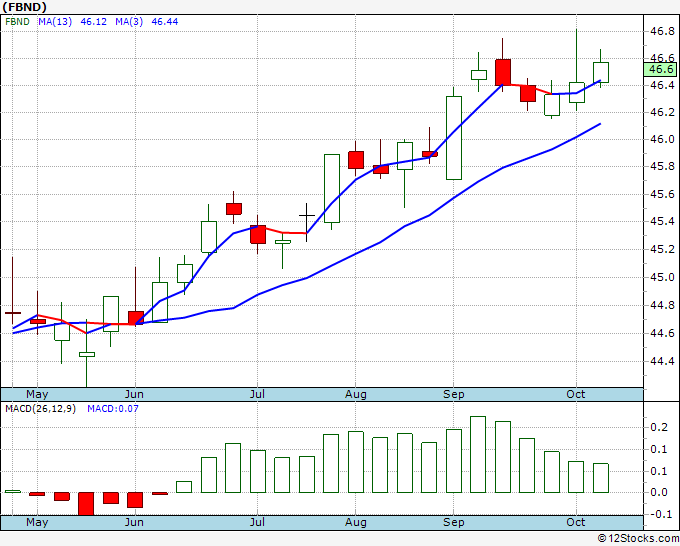Select the largest red MACD histogram bar

coord(86,503)
